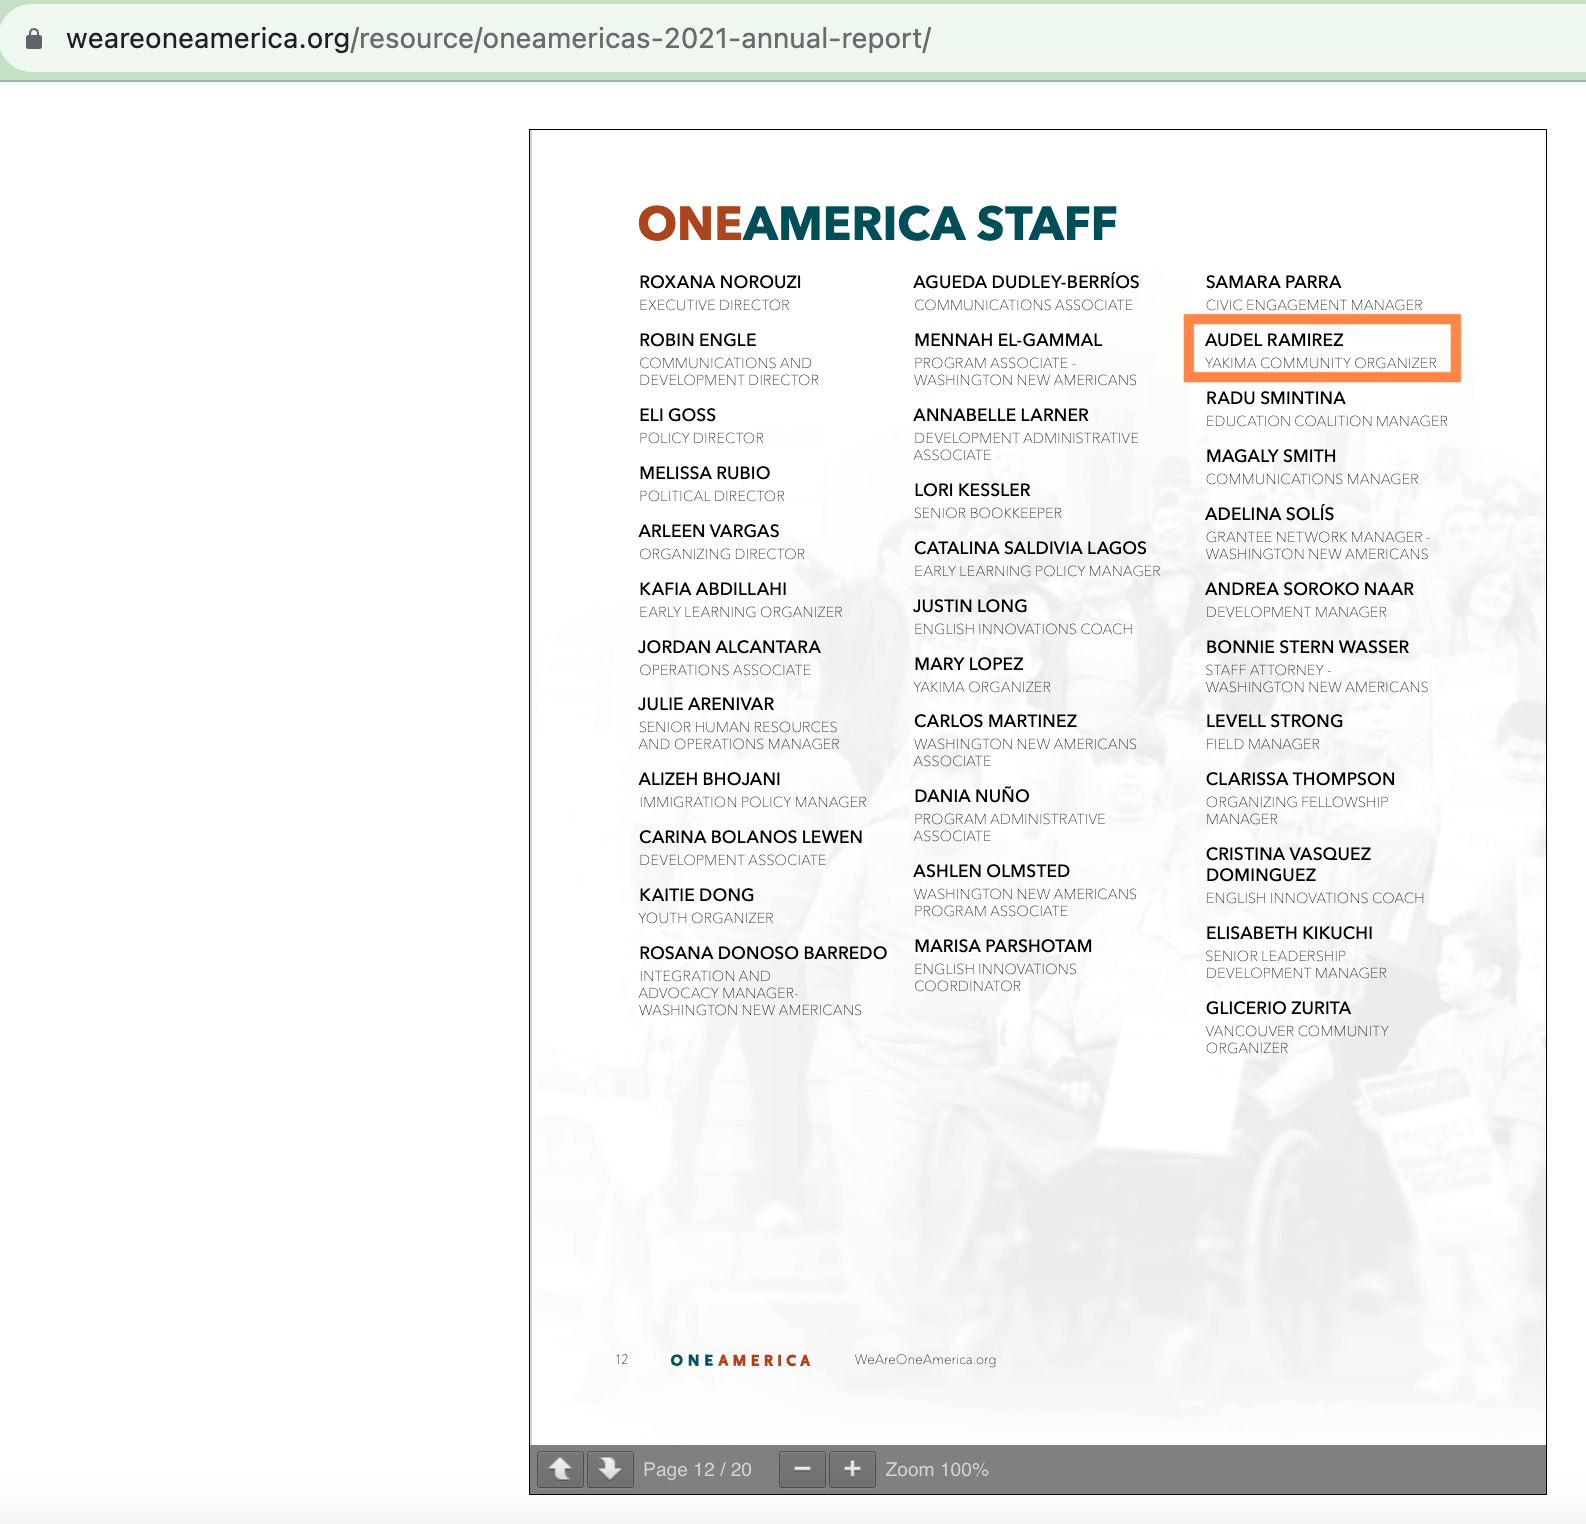Select the name Jordan Alcantara
Screen dimensions: 1586x1524
click(730, 647)
